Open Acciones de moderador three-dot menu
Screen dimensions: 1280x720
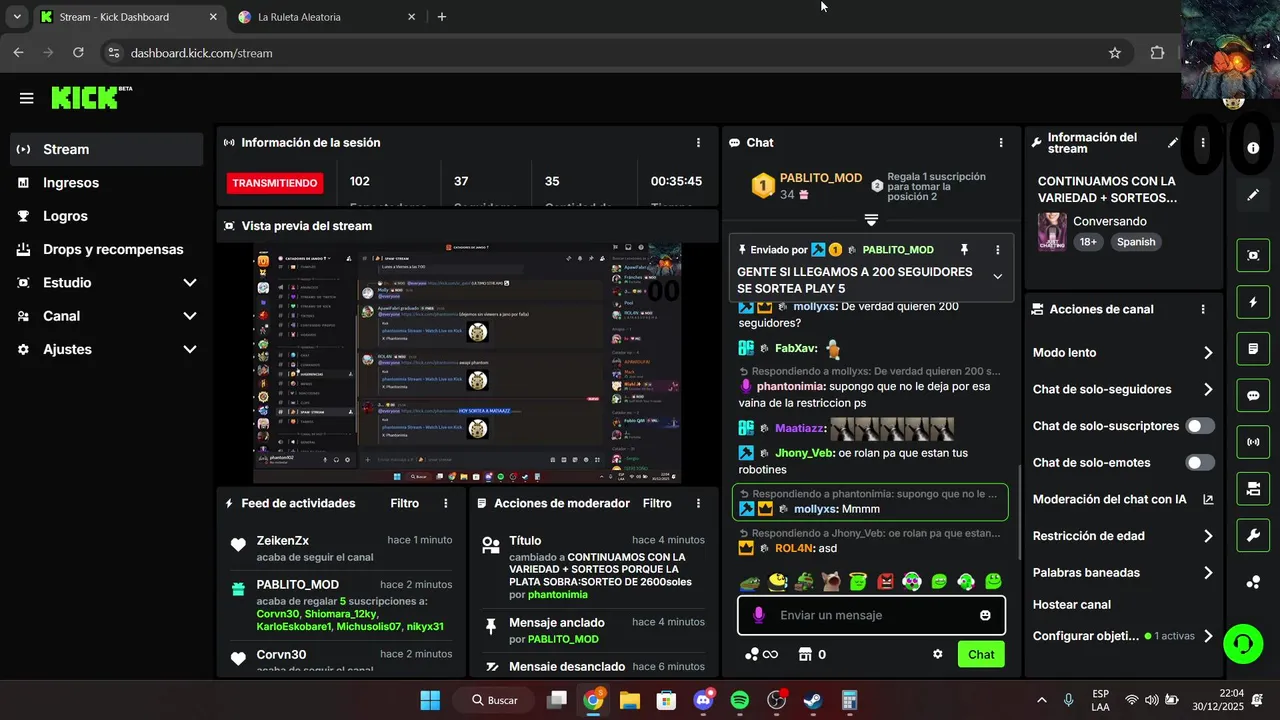pyautogui.click(x=698, y=503)
